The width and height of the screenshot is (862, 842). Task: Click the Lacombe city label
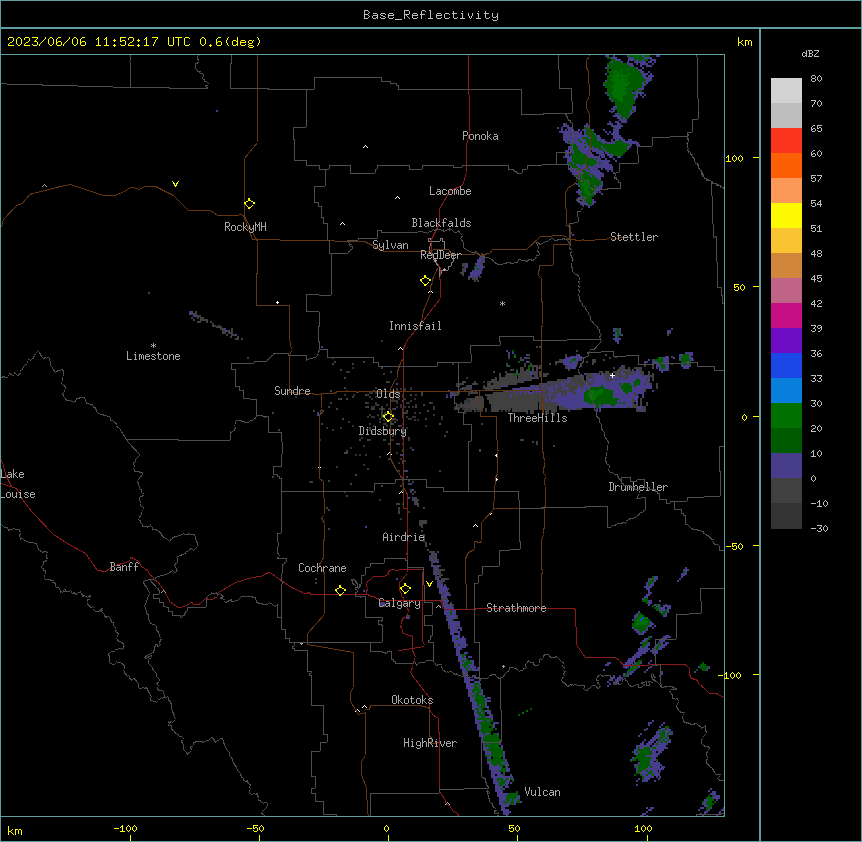(x=450, y=191)
